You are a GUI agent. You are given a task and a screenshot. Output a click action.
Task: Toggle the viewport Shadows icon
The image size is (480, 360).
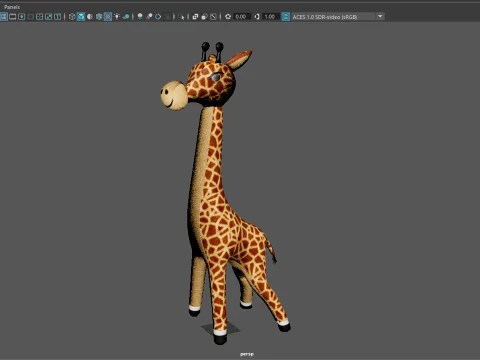[x=126, y=16]
